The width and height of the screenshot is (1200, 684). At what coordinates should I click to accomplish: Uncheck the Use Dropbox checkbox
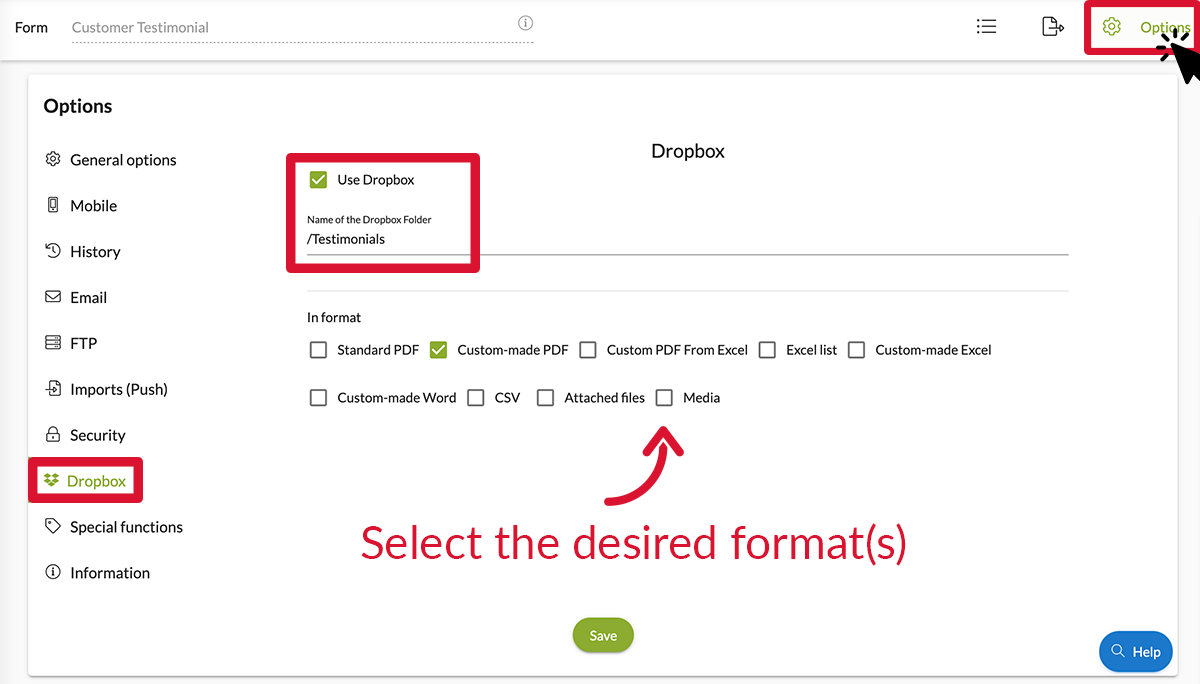click(319, 180)
